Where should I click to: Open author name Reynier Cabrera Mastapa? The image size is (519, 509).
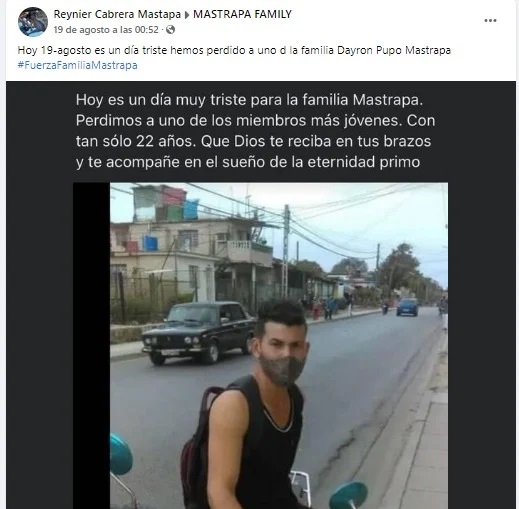pos(117,14)
